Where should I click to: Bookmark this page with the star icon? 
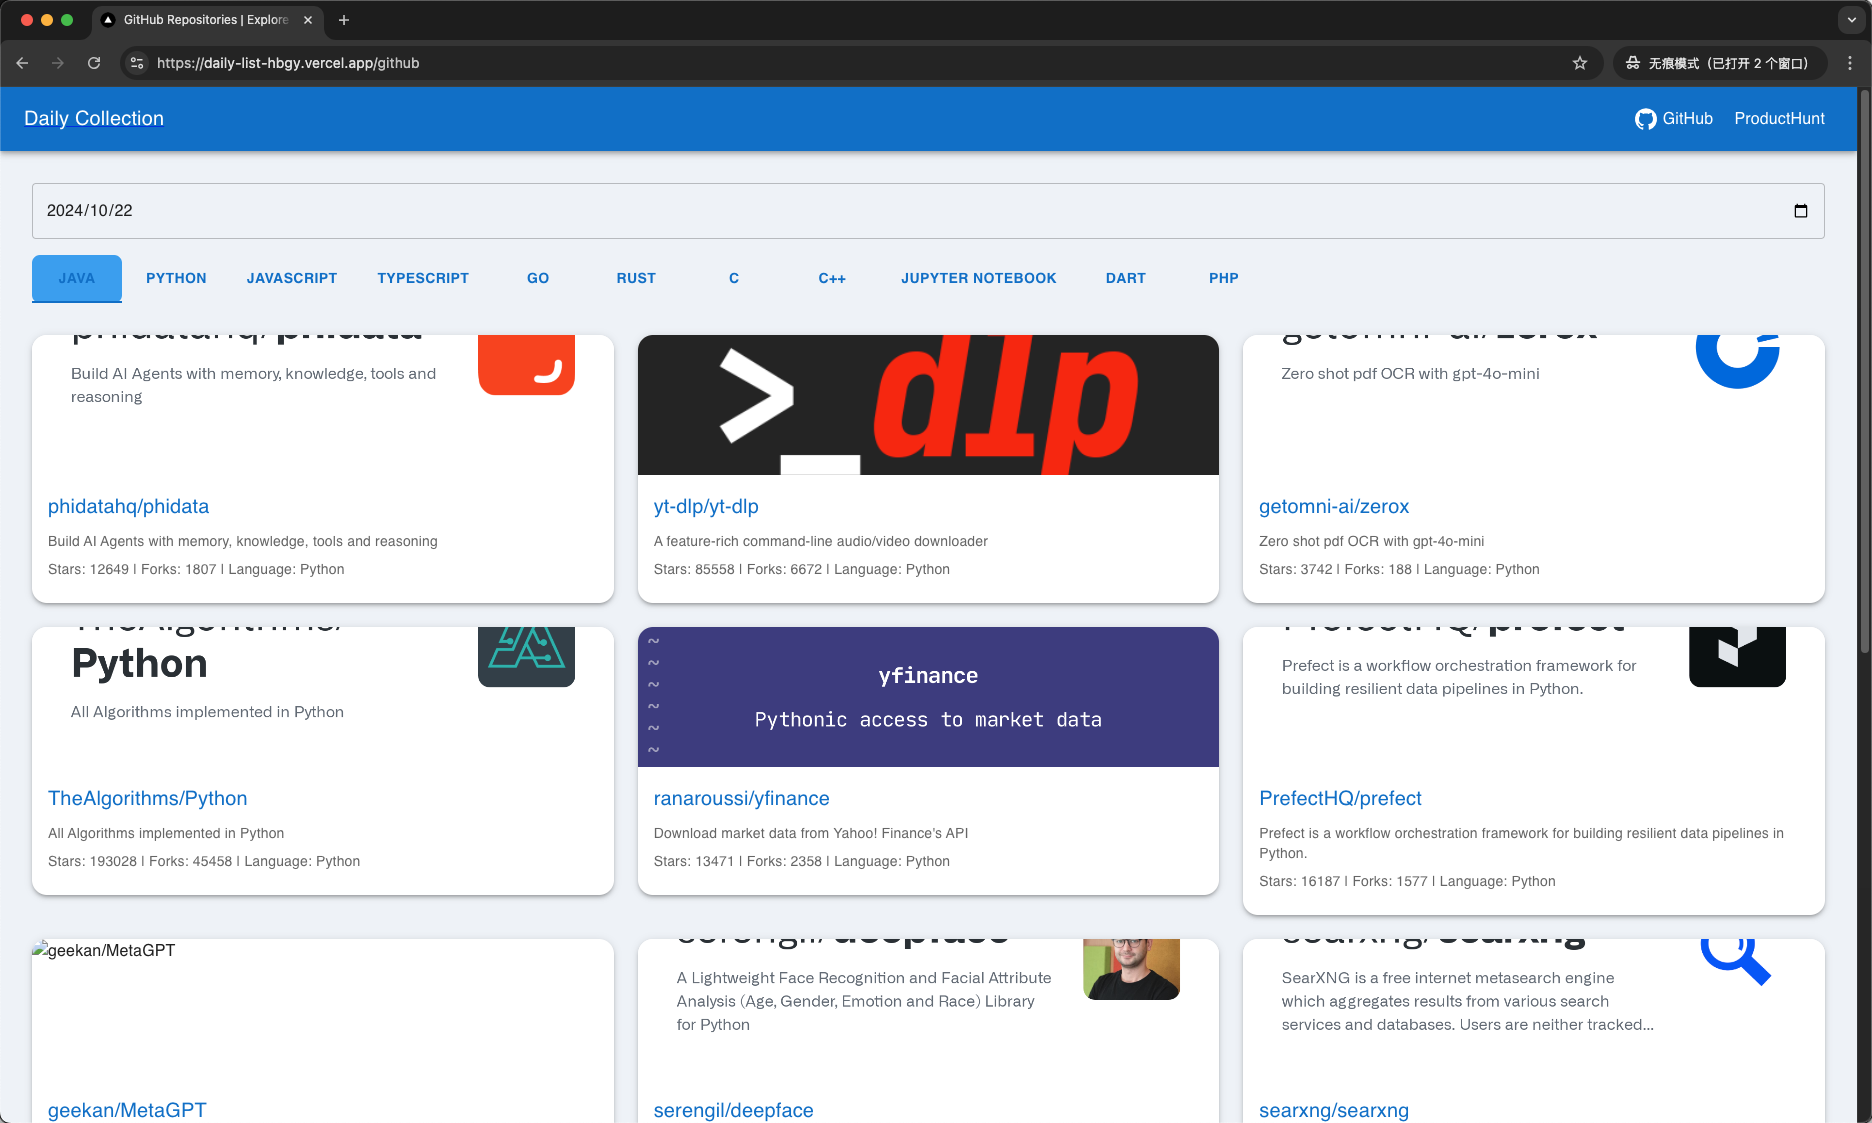point(1580,63)
